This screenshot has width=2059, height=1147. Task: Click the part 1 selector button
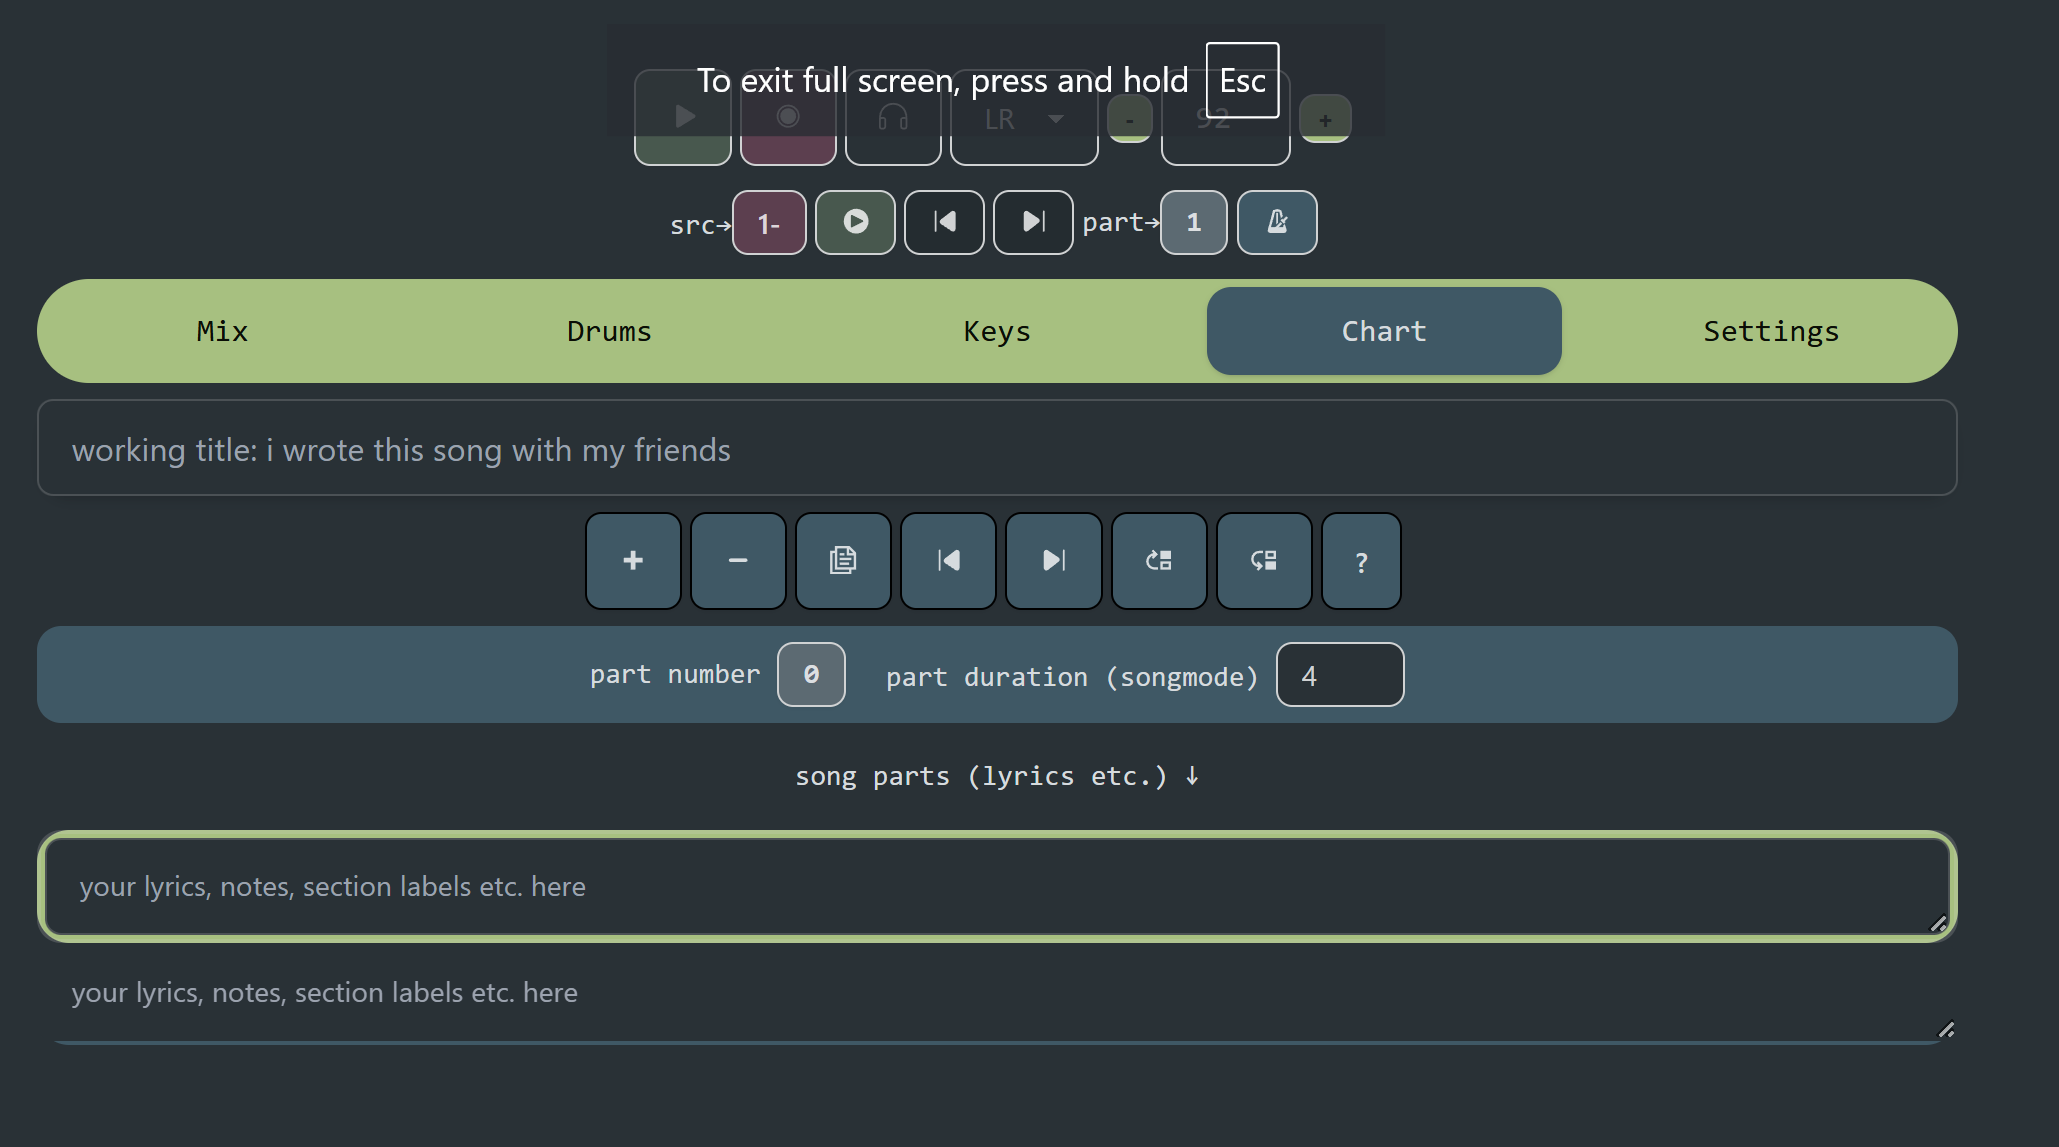pos(1193,222)
